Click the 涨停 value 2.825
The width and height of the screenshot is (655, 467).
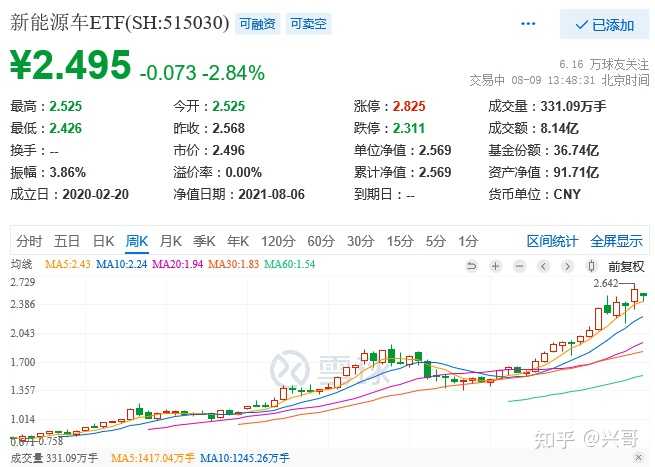409,106
